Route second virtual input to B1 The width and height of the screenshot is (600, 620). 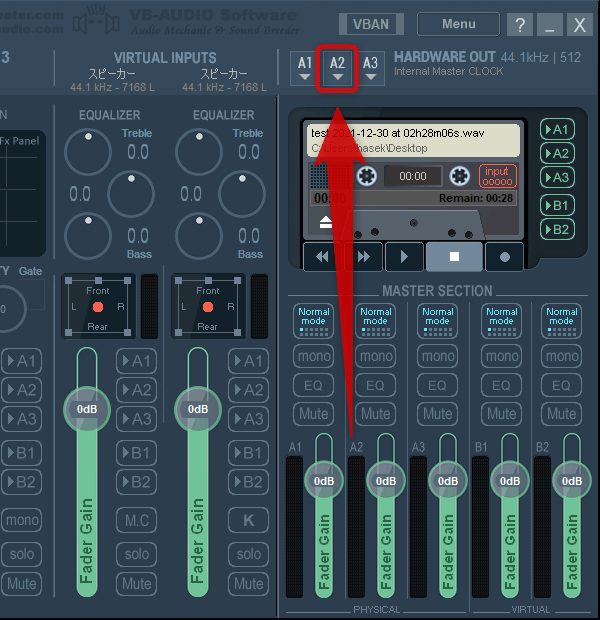coord(248,453)
